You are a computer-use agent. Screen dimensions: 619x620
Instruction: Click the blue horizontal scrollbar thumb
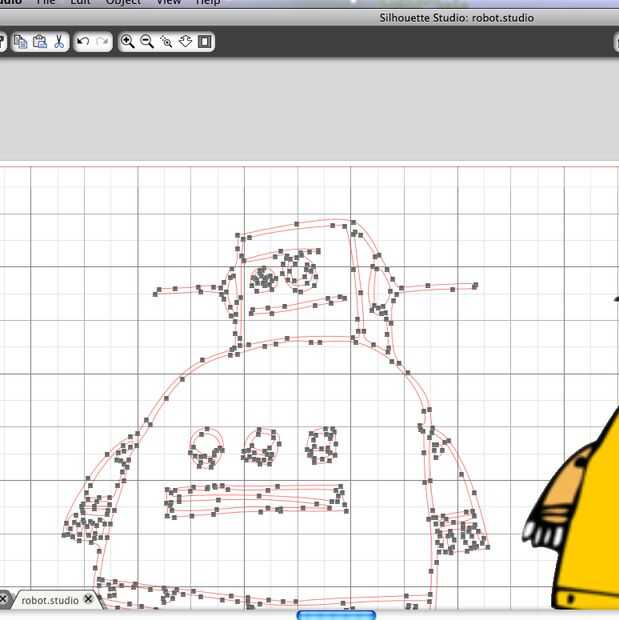coord(336,615)
